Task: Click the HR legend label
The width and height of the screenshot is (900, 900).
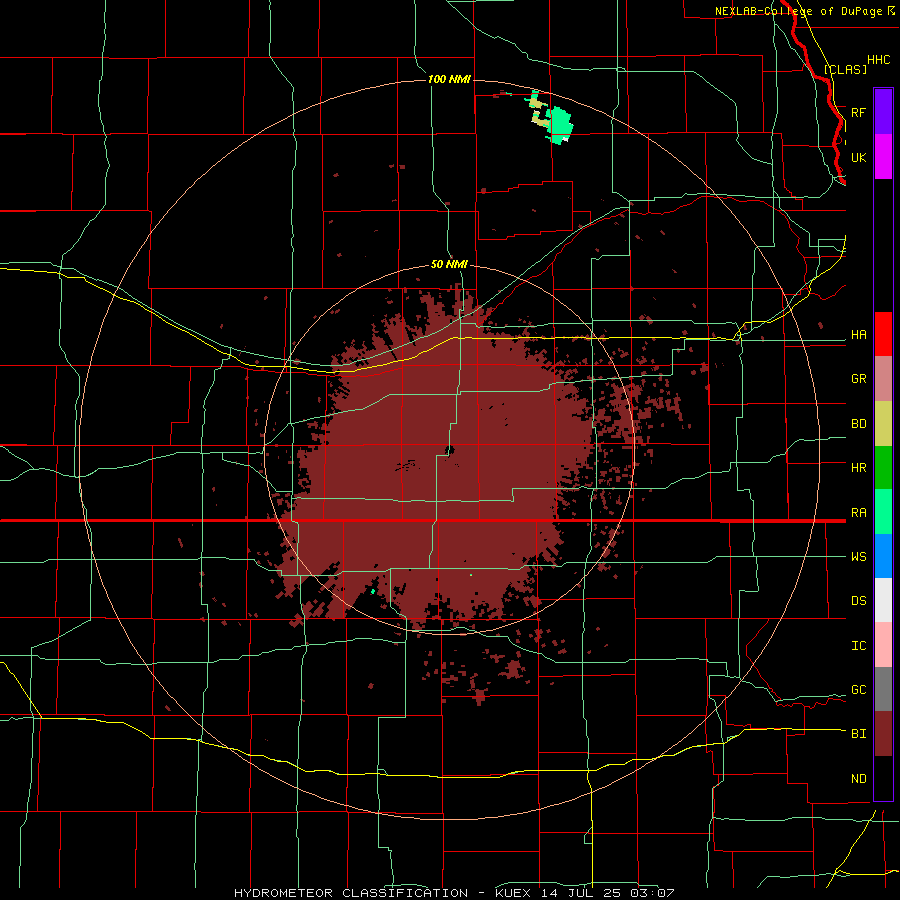Action: coord(859,468)
